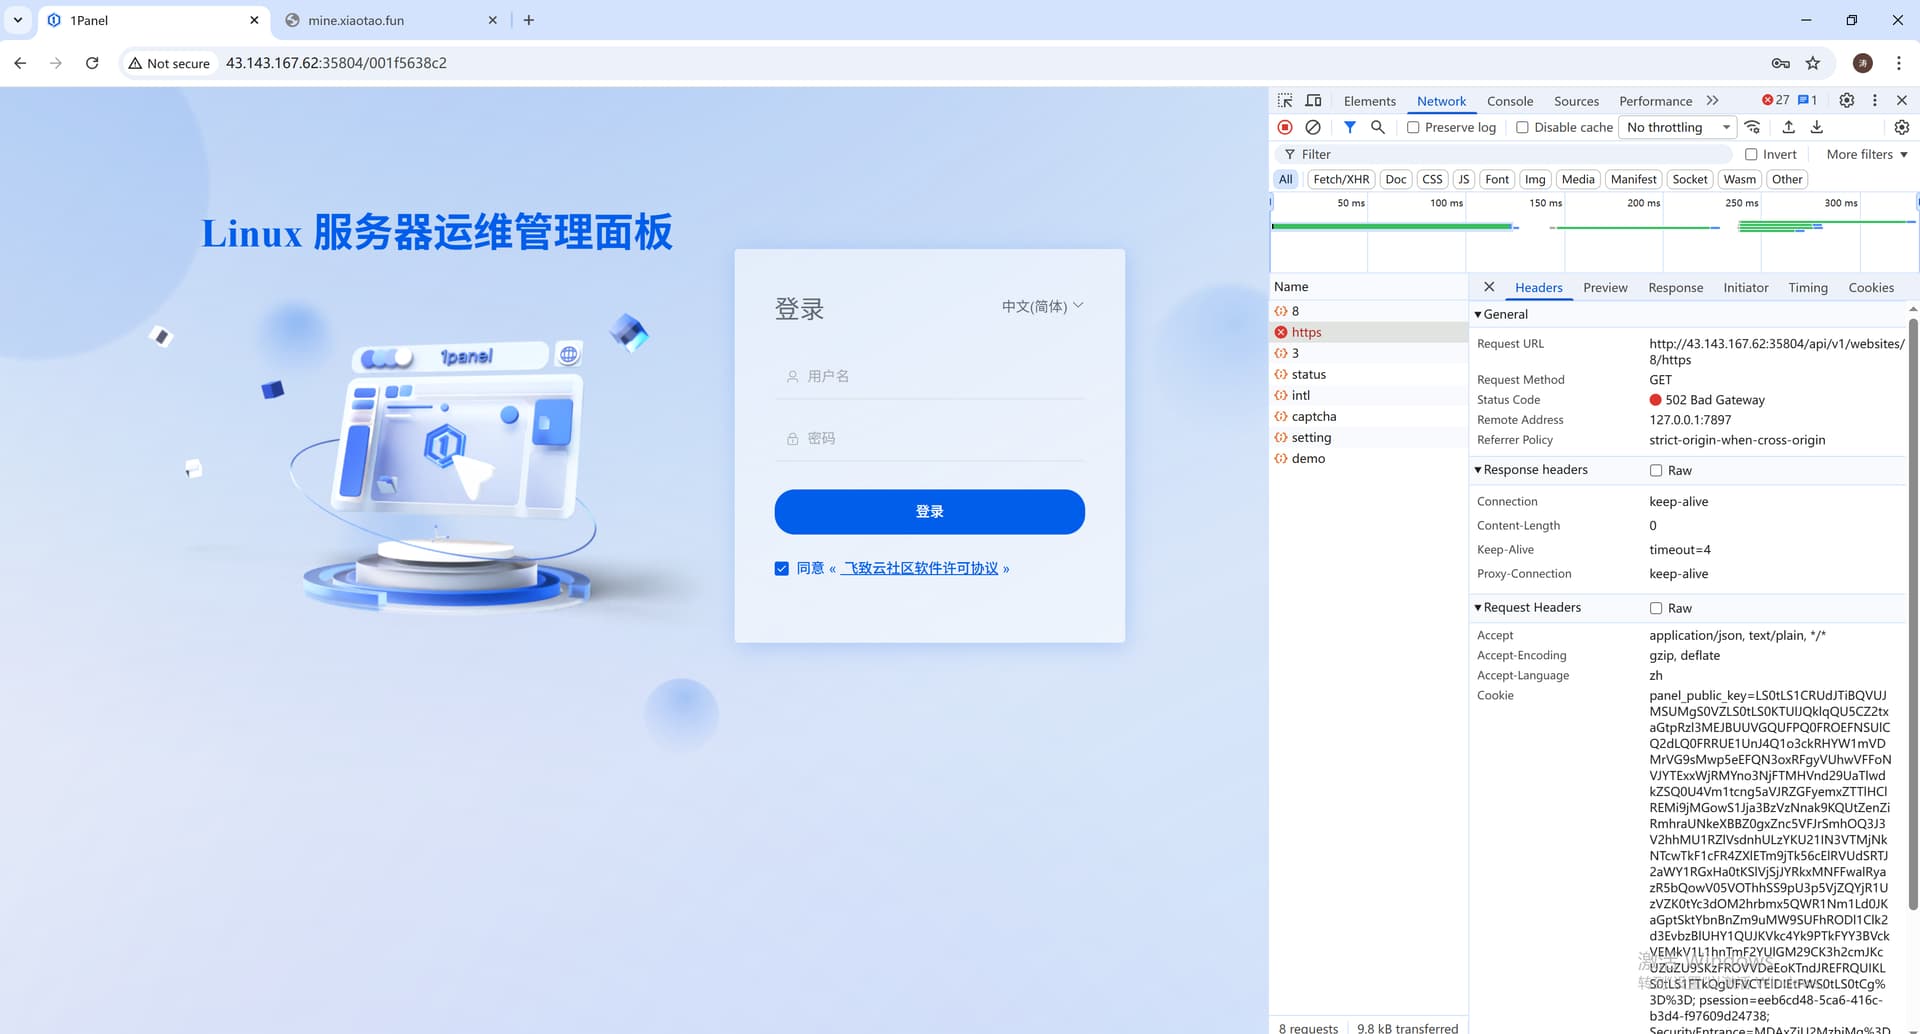Toggle the device toolbar icon
The width and height of the screenshot is (1920, 1034).
point(1313,101)
